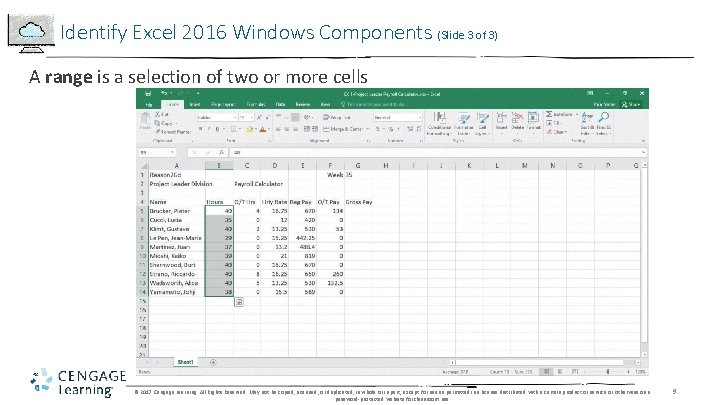This screenshot has width=720, height=405.
Task: Open the File tab
Action: pyautogui.click(x=149, y=105)
